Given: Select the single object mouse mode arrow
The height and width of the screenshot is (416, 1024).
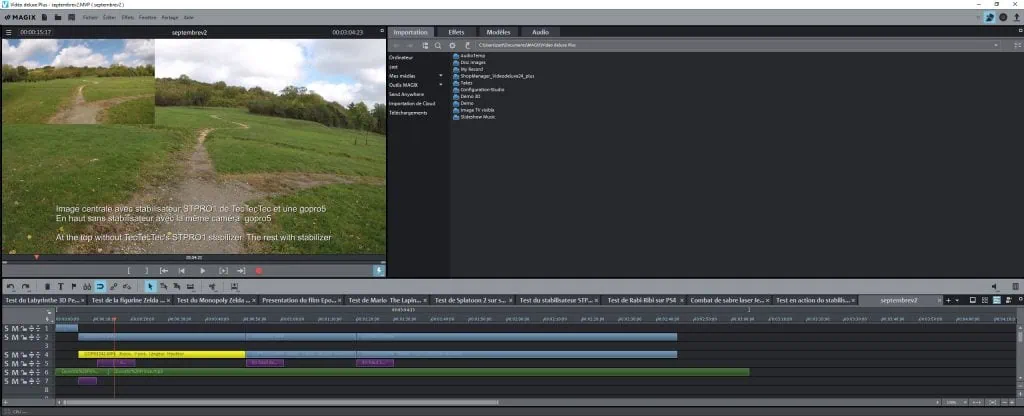Looking at the screenshot, I should (x=150, y=287).
